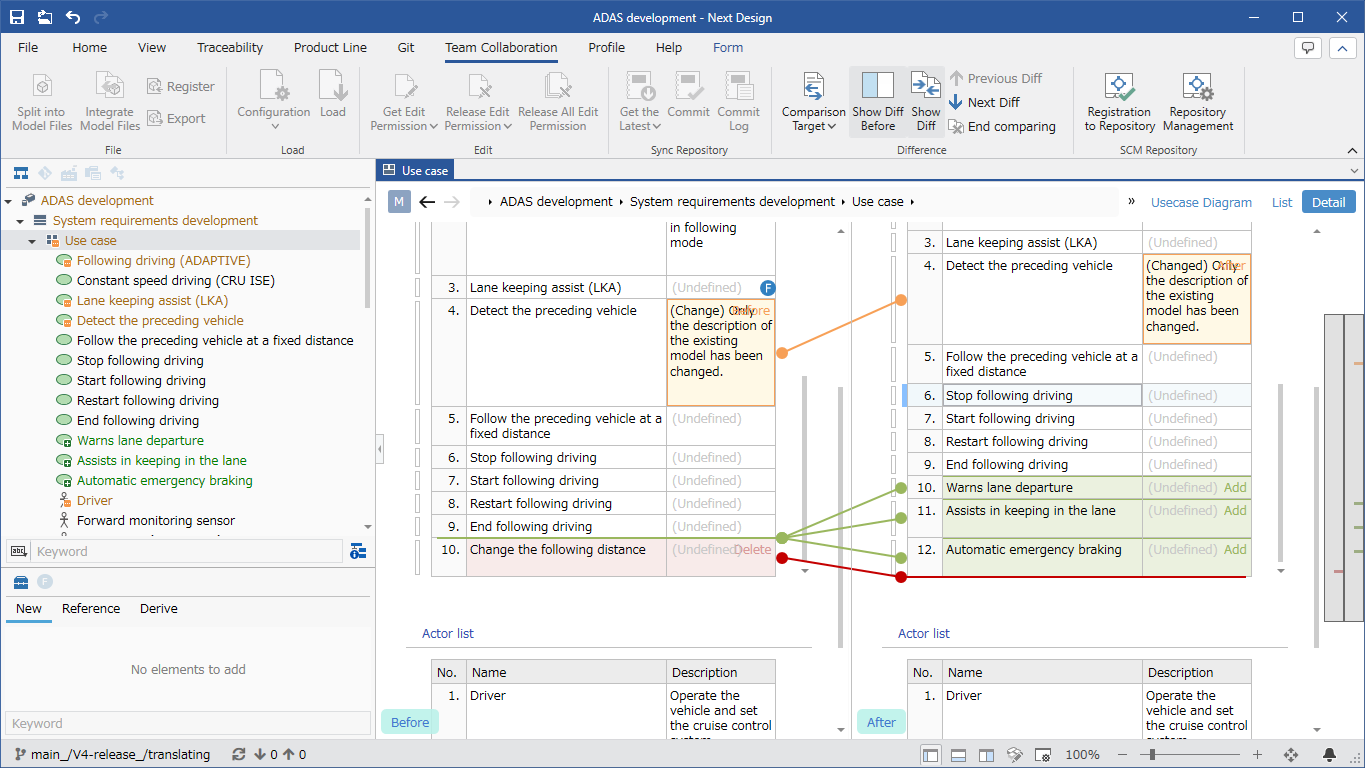Click the navigator search options icon
Viewport: 1365px width, 768px height.
click(x=358, y=551)
